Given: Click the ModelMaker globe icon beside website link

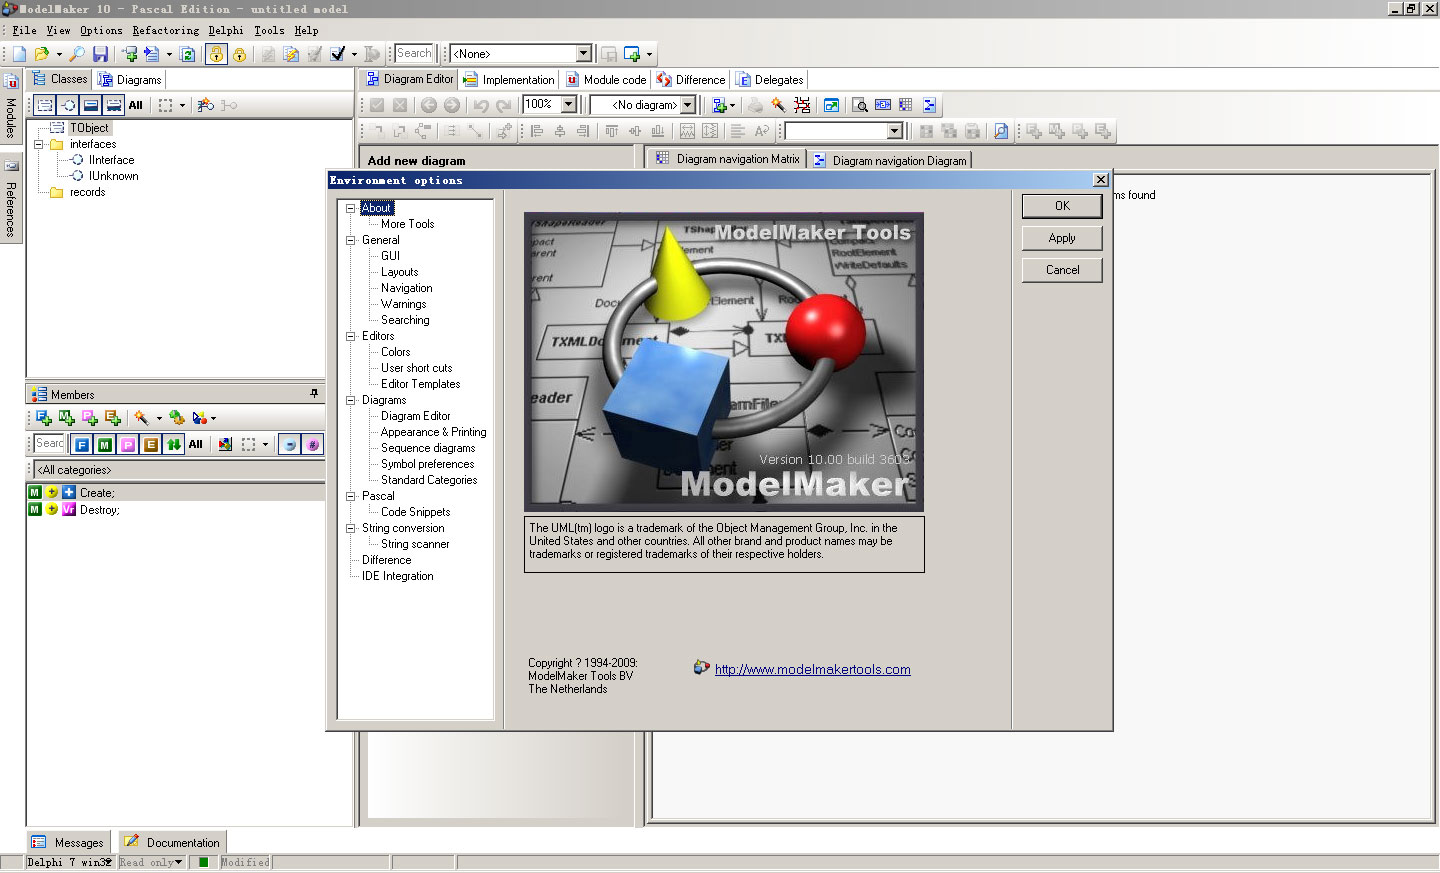Looking at the screenshot, I should [702, 668].
